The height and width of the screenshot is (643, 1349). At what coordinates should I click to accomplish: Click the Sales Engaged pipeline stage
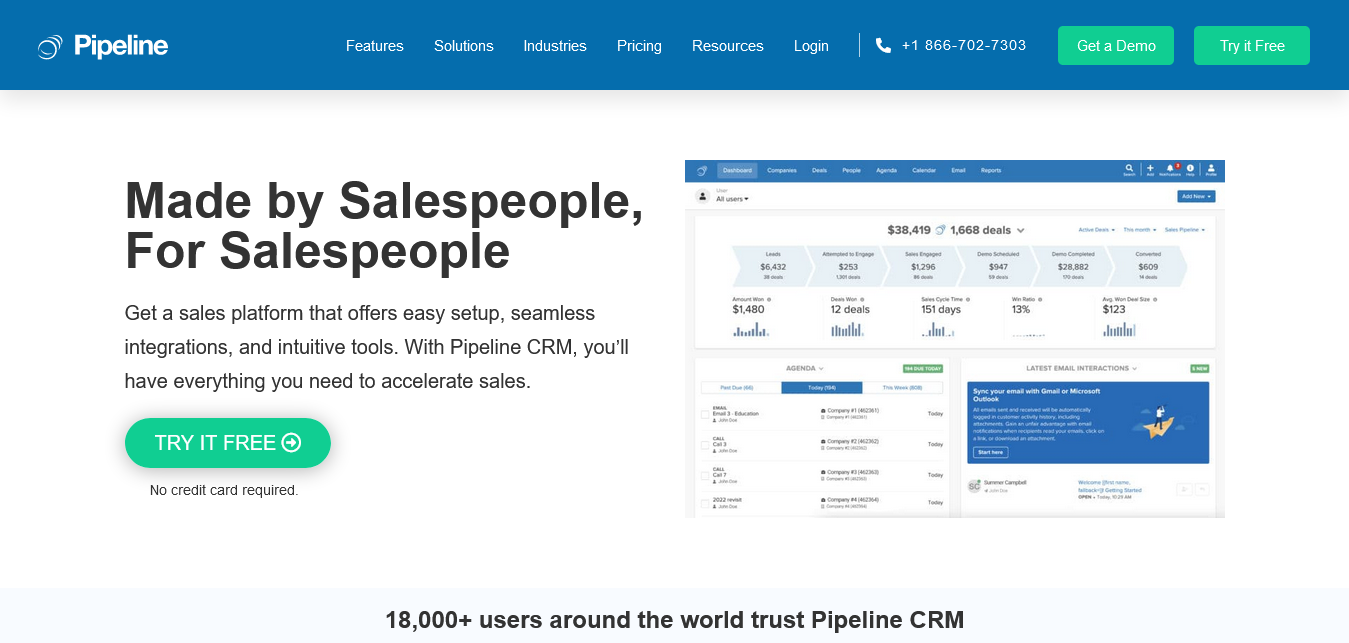(x=923, y=266)
